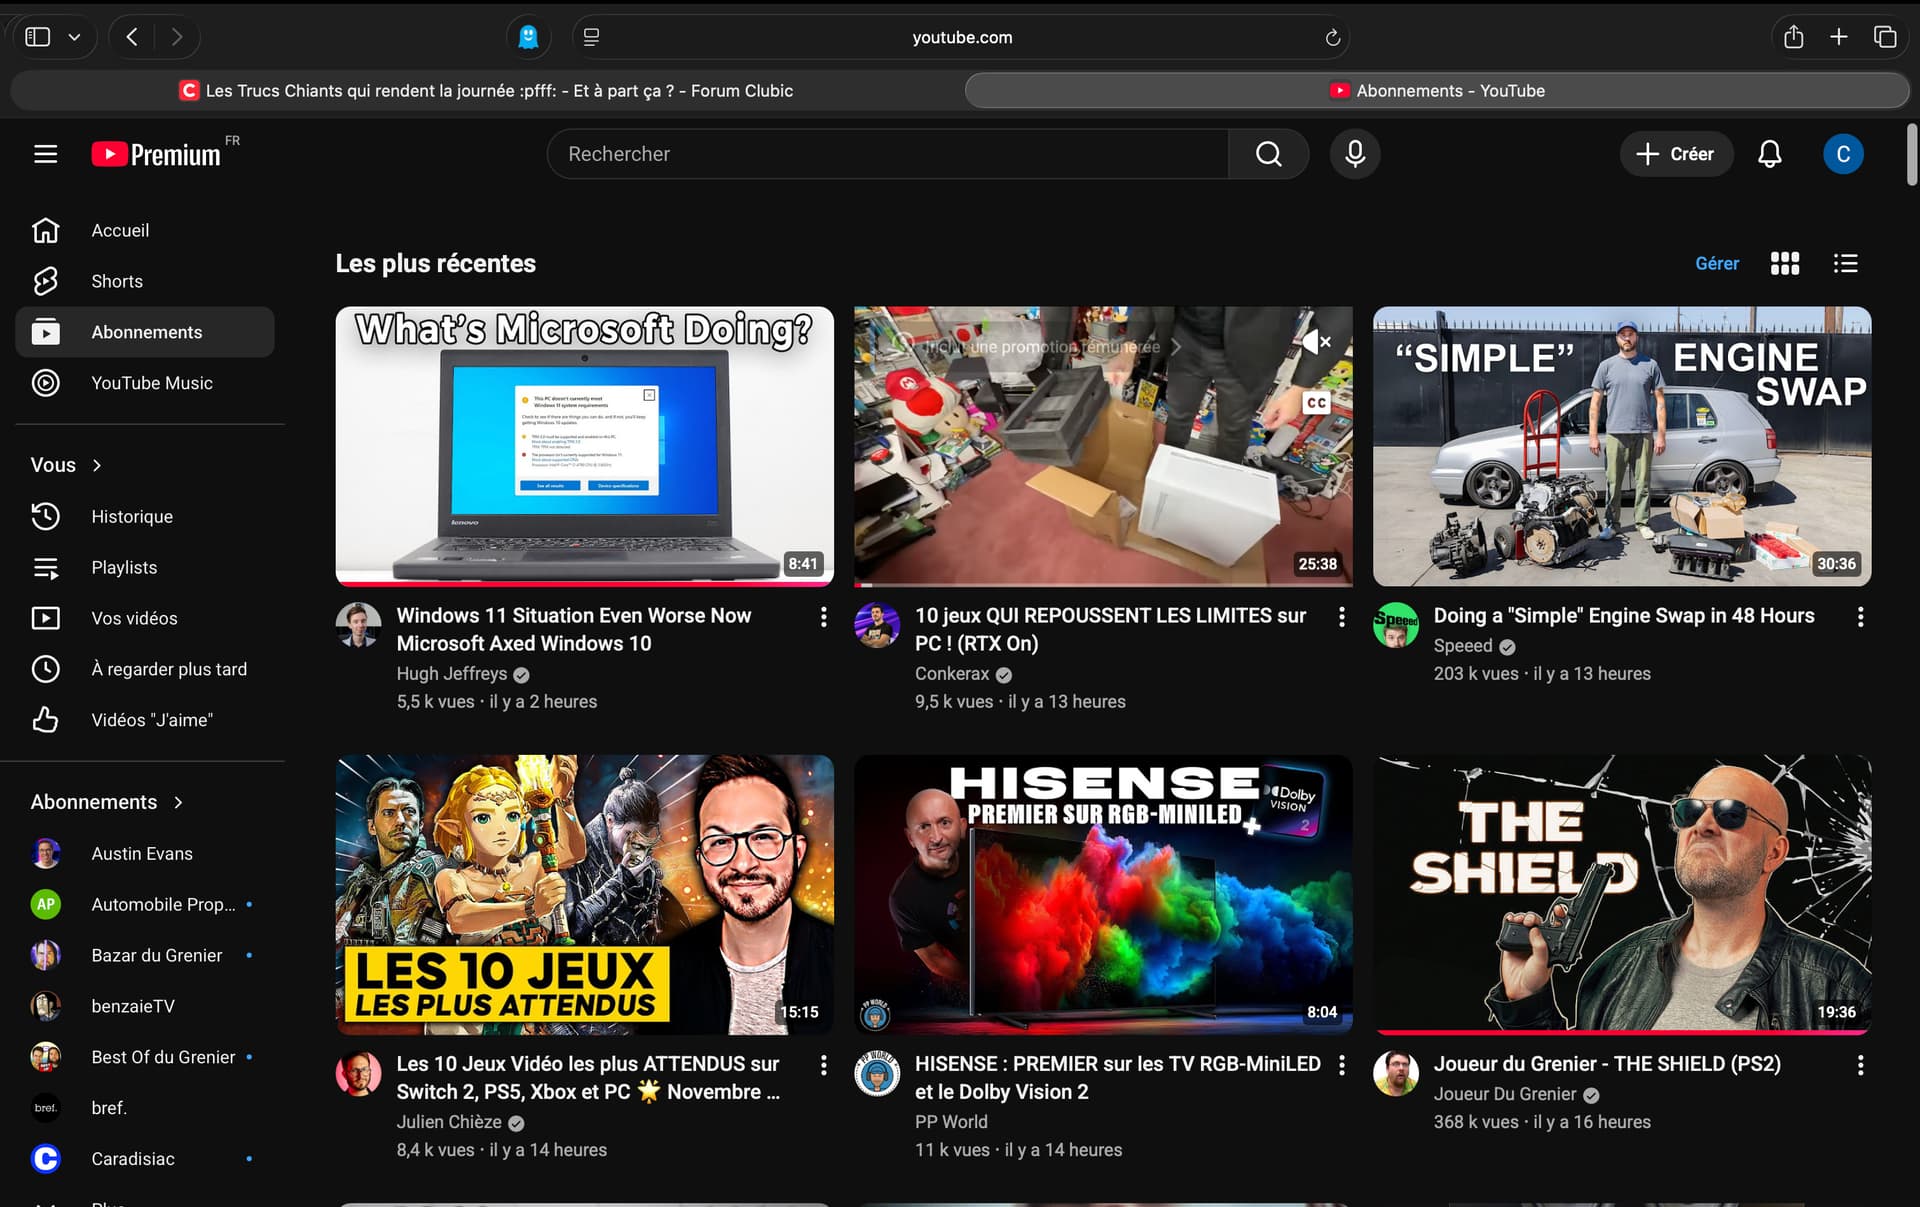
Task: Select Historique in the sidebar
Action: point(131,516)
